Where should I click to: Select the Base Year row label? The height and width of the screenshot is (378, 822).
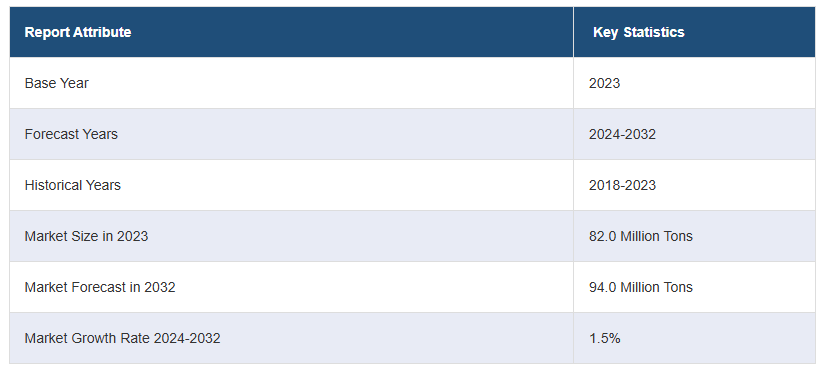[x=57, y=83]
